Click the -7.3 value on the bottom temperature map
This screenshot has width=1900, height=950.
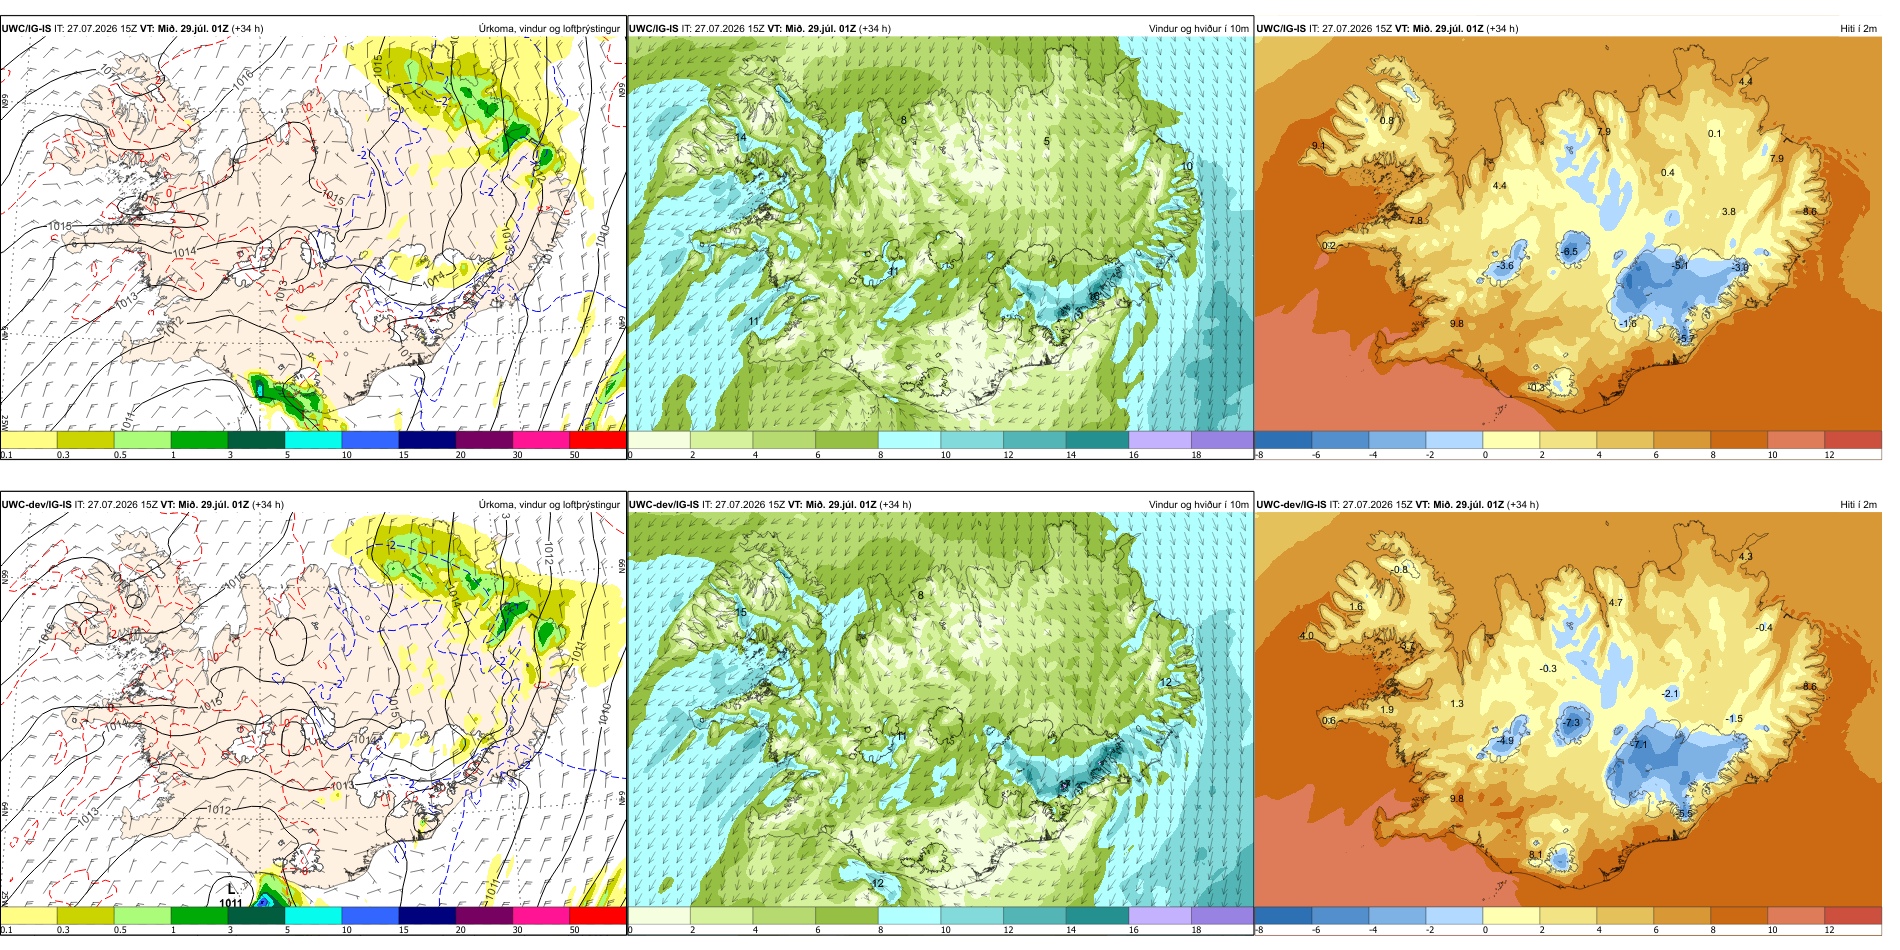point(1571,723)
